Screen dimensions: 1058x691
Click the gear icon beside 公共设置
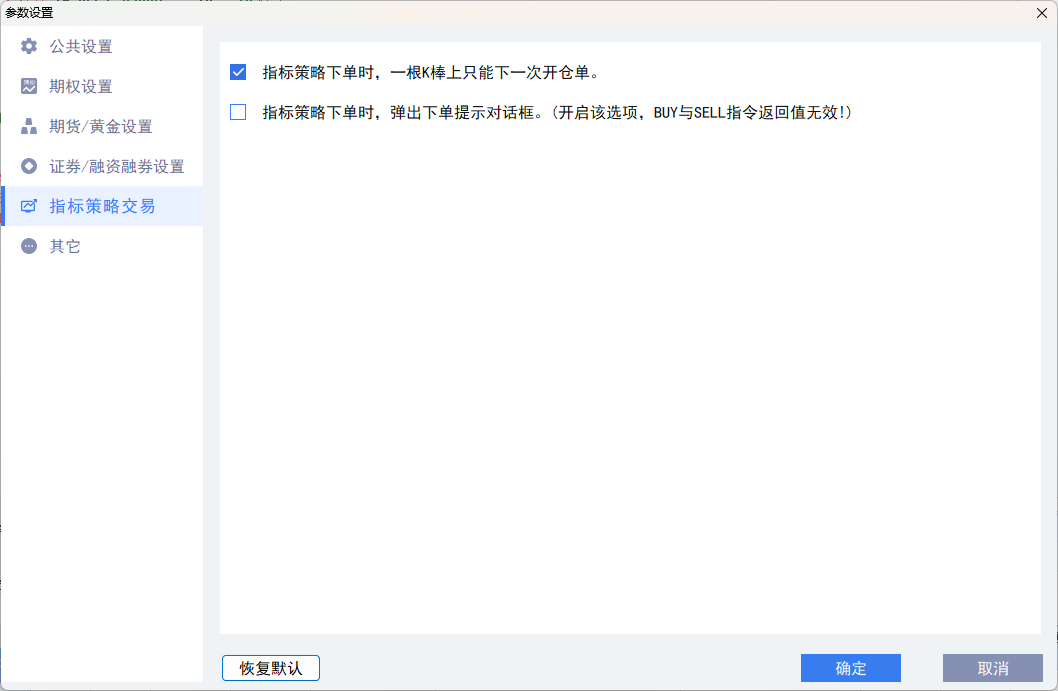coord(29,46)
